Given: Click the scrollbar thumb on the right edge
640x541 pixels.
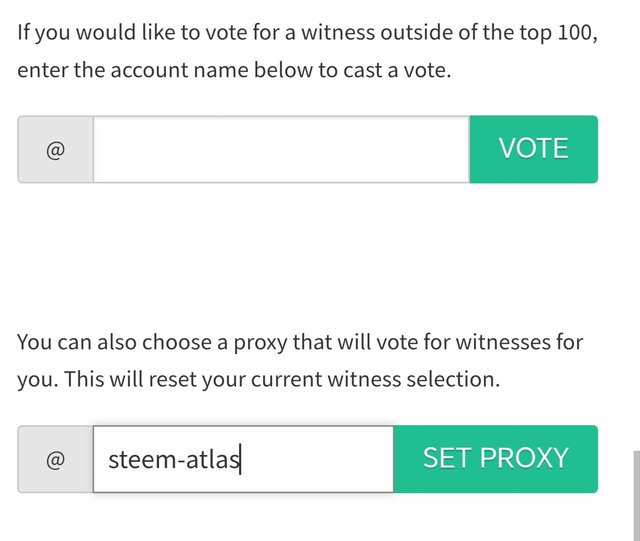Looking at the screenshot, I should coord(633,495).
